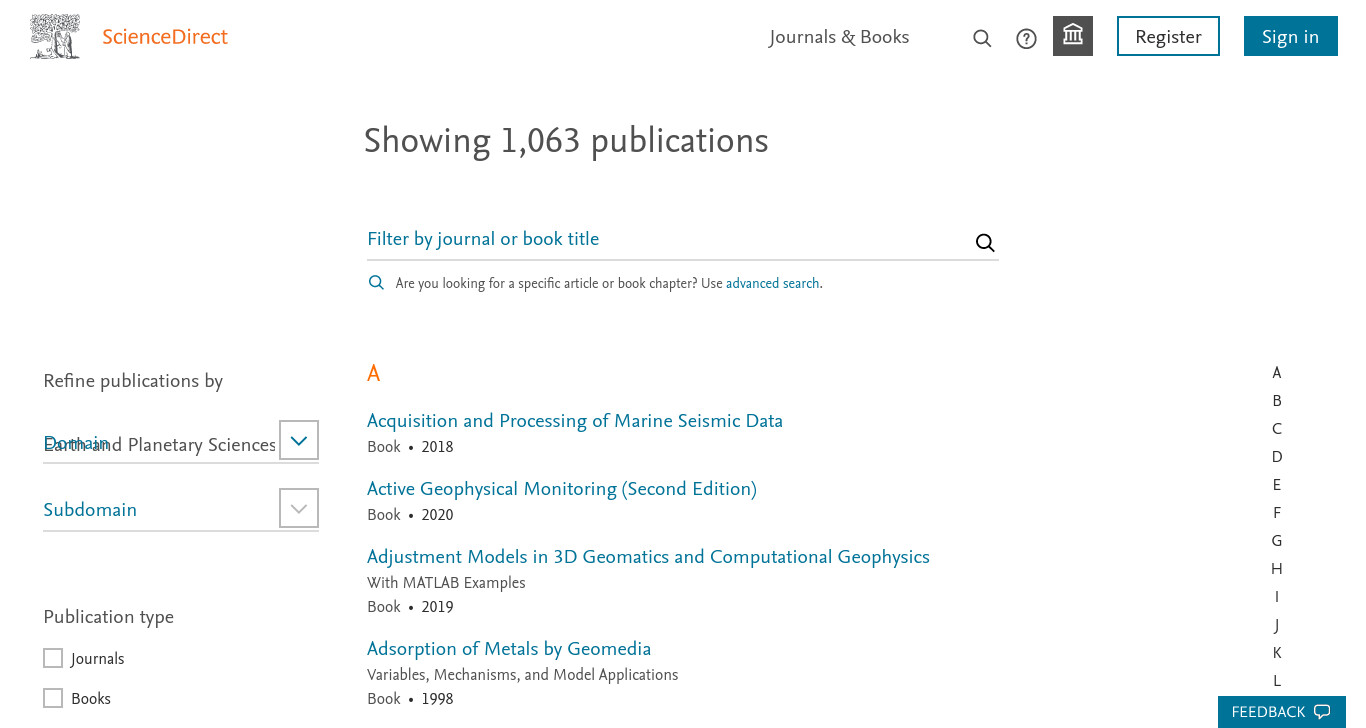1366x728 pixels.
Task: Check the Journals publication type box
Action: click(x=53, y=658)
